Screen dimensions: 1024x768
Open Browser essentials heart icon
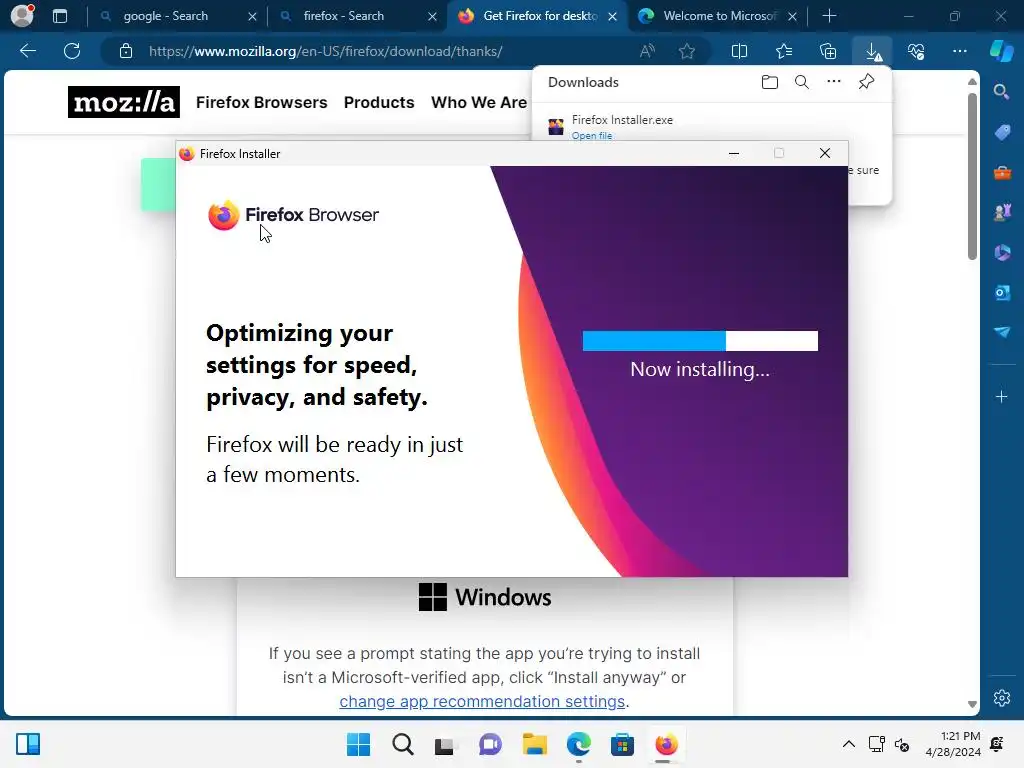coord(916,51)
